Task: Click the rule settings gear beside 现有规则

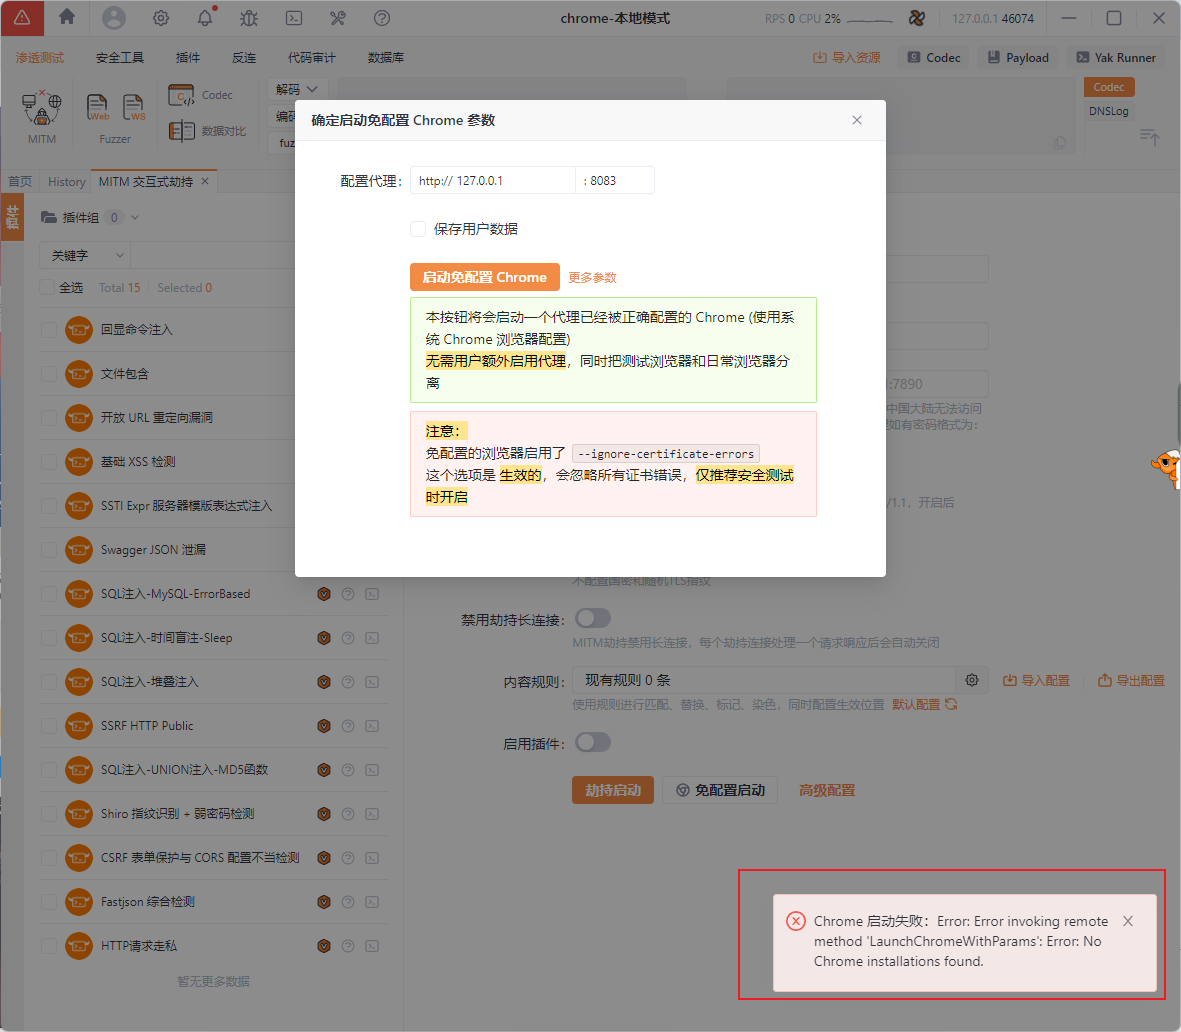Action: pos(972,680)
